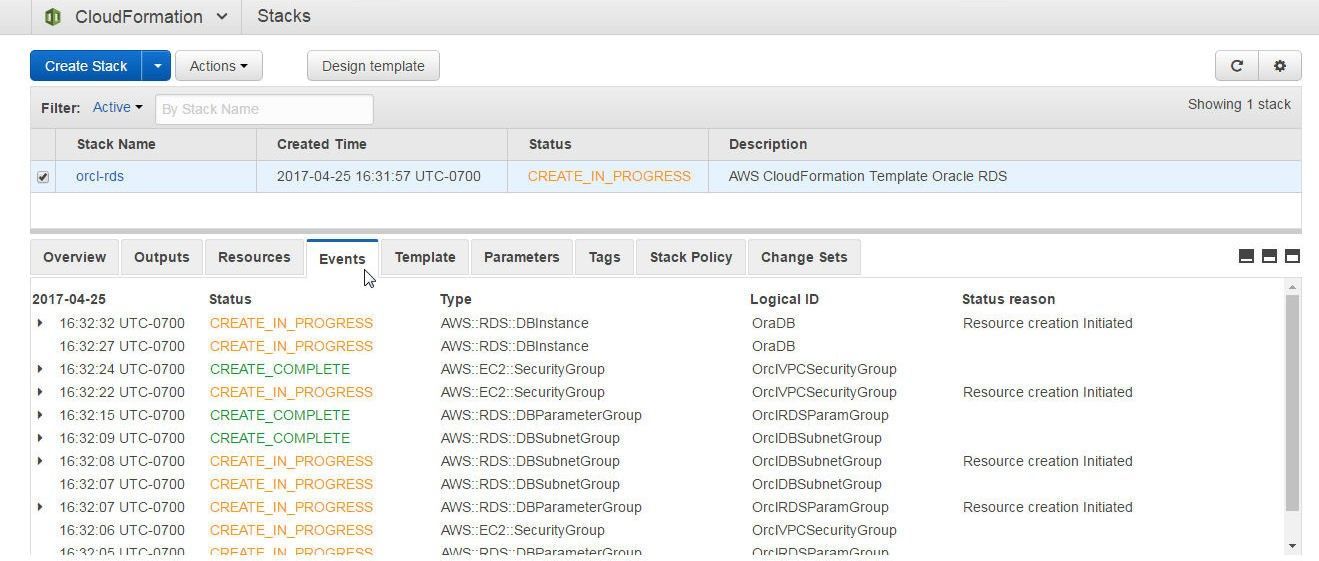Select the Events tab
This screenshot has height=561, width=1319.
(342, 258)
